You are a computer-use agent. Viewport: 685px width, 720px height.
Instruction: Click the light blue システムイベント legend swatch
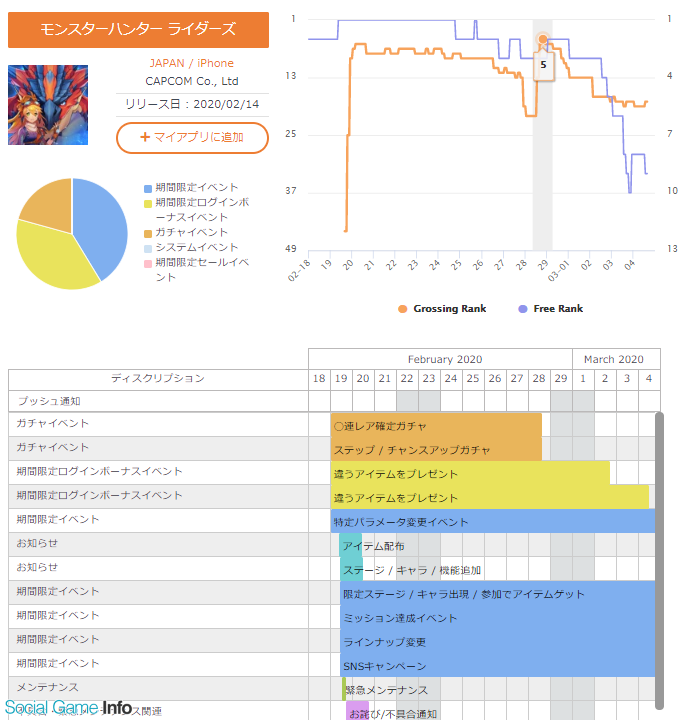click(x=148, y=249)
